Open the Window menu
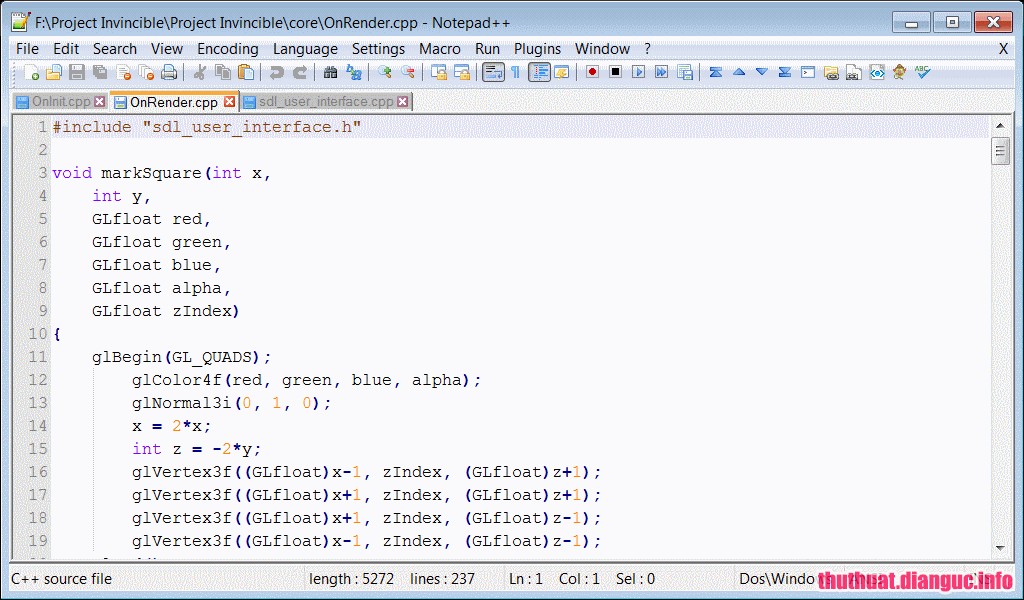This screenshot has width=1024, height=600. pos(602,49)
